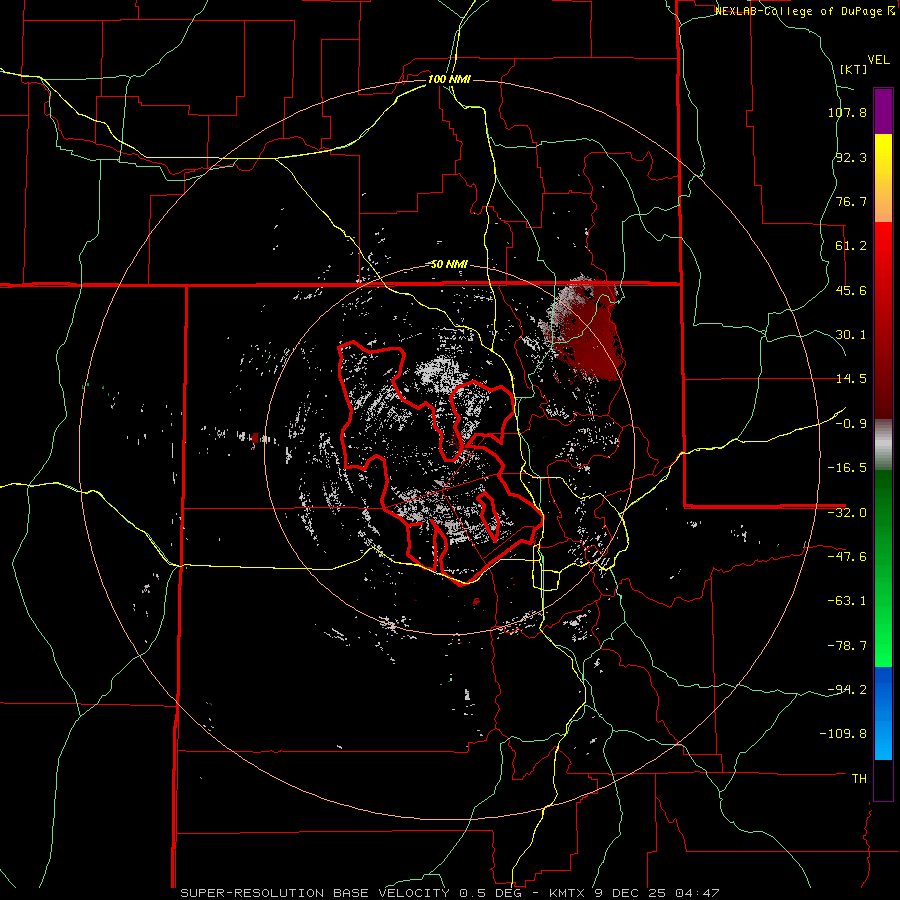Select the 14.5 scale value
Viewport: 900px width, 900px height.
[851, 379]
